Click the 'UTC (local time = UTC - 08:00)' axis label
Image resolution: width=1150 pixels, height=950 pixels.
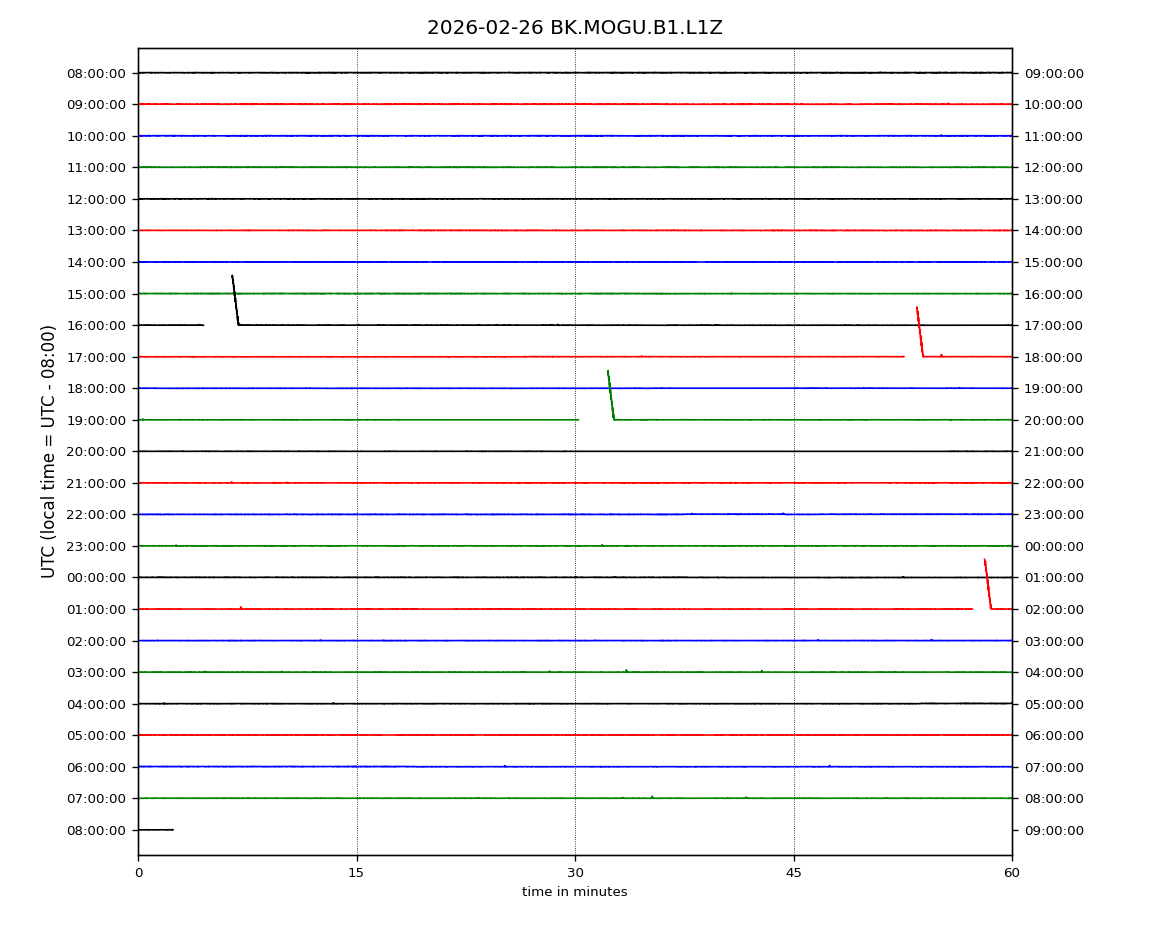pyautogui.click(x=49, y=451)
